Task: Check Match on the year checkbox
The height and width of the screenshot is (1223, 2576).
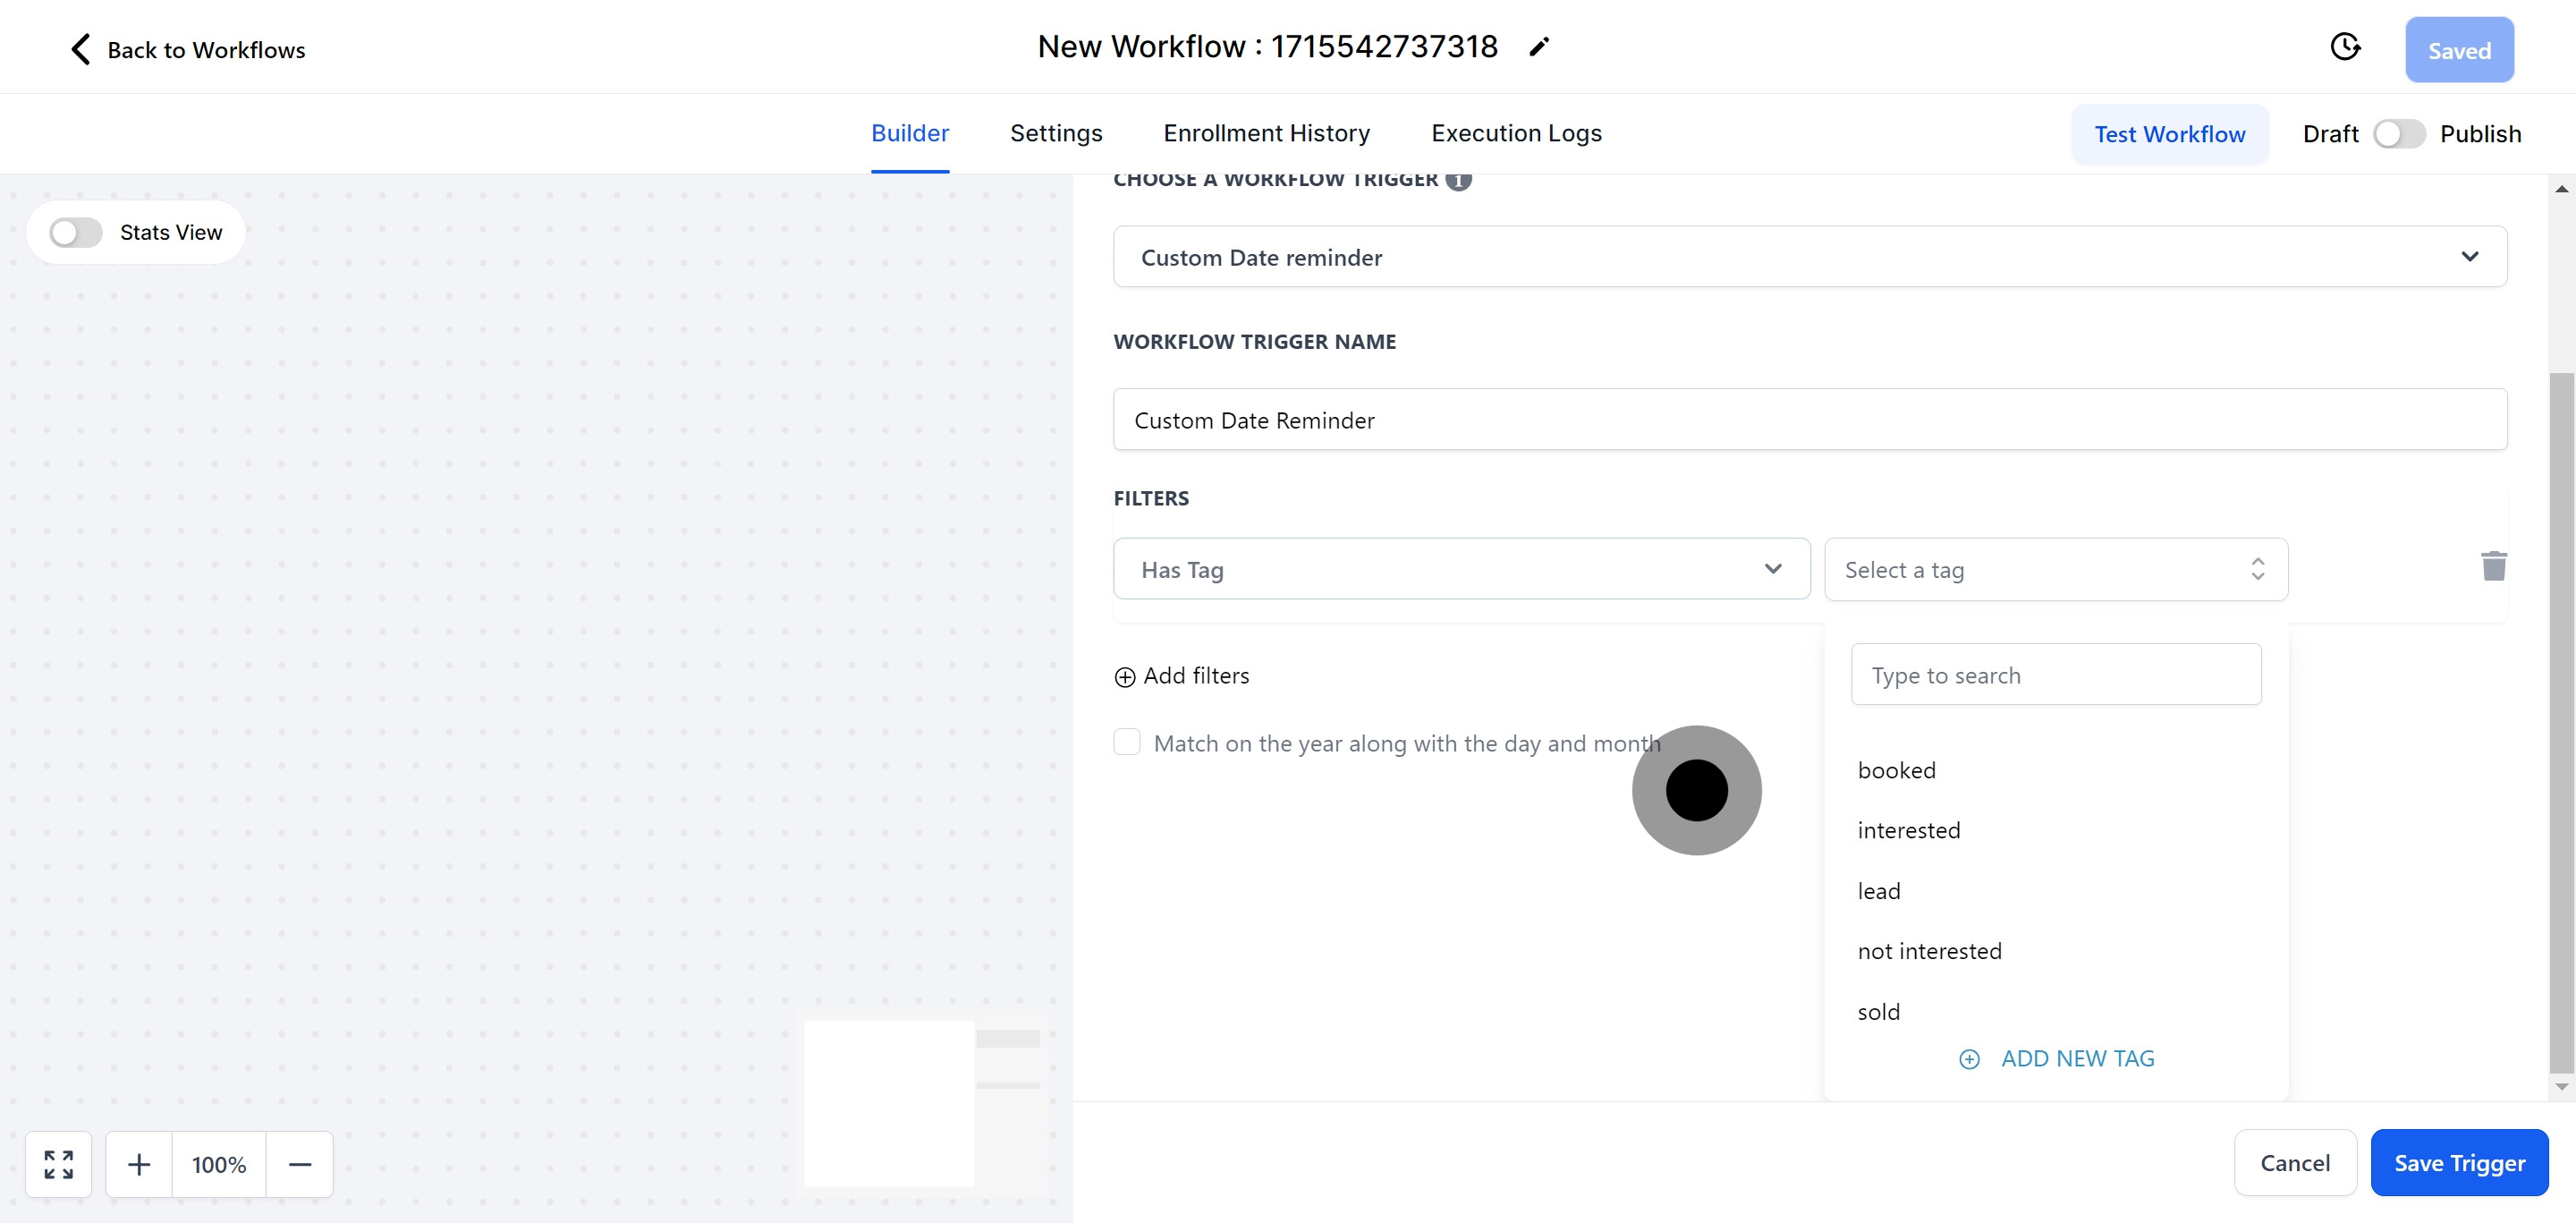Action: pos(1127,742)
